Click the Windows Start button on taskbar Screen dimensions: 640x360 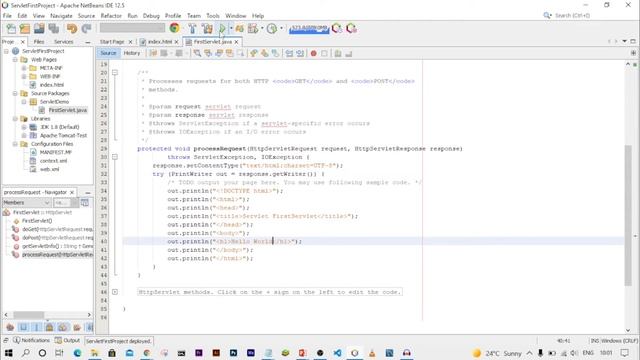[x=8, y=353]
